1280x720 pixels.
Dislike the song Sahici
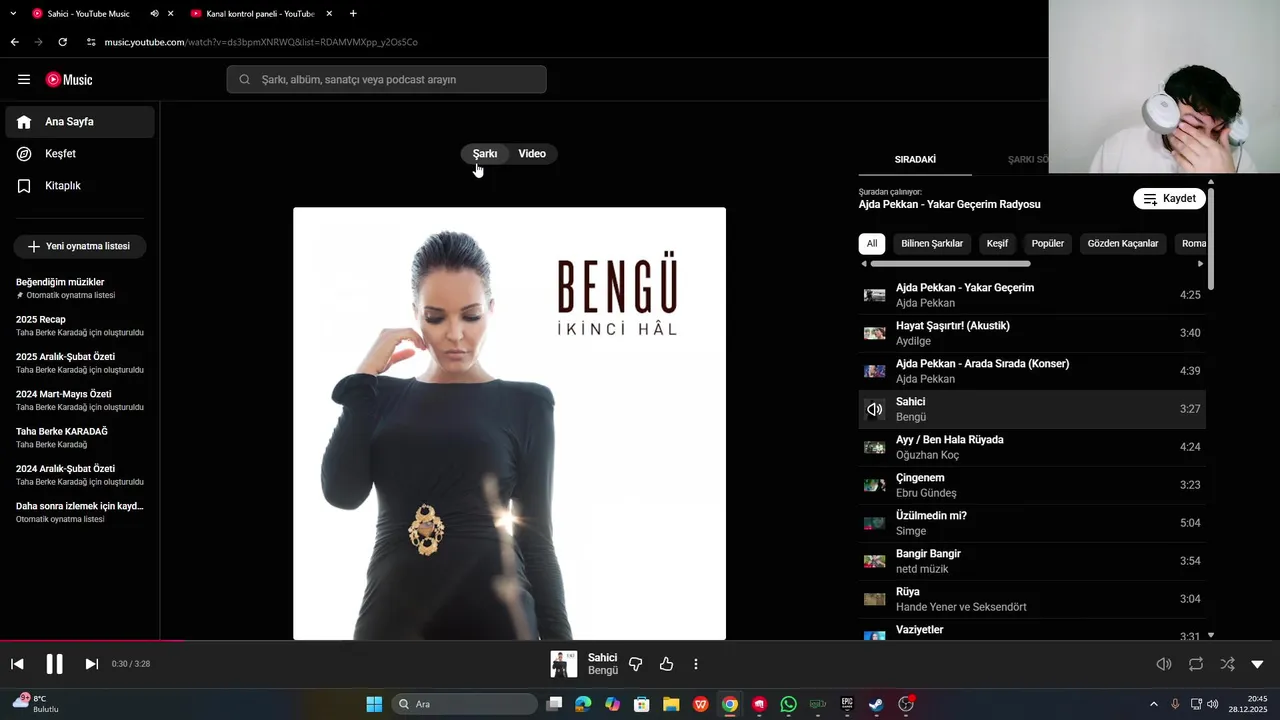[636, 664]
